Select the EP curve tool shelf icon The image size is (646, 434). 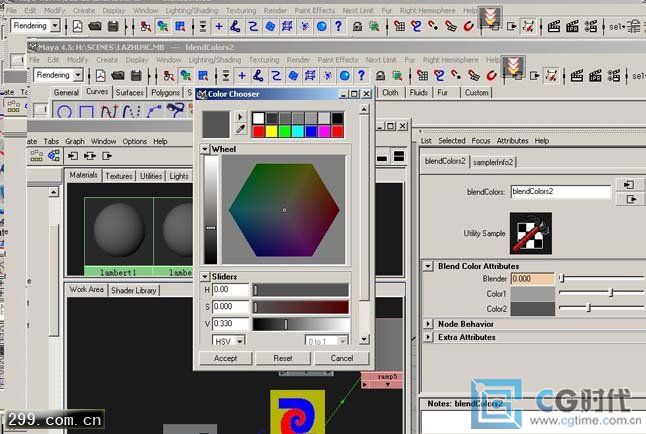[x=154, y=111]
